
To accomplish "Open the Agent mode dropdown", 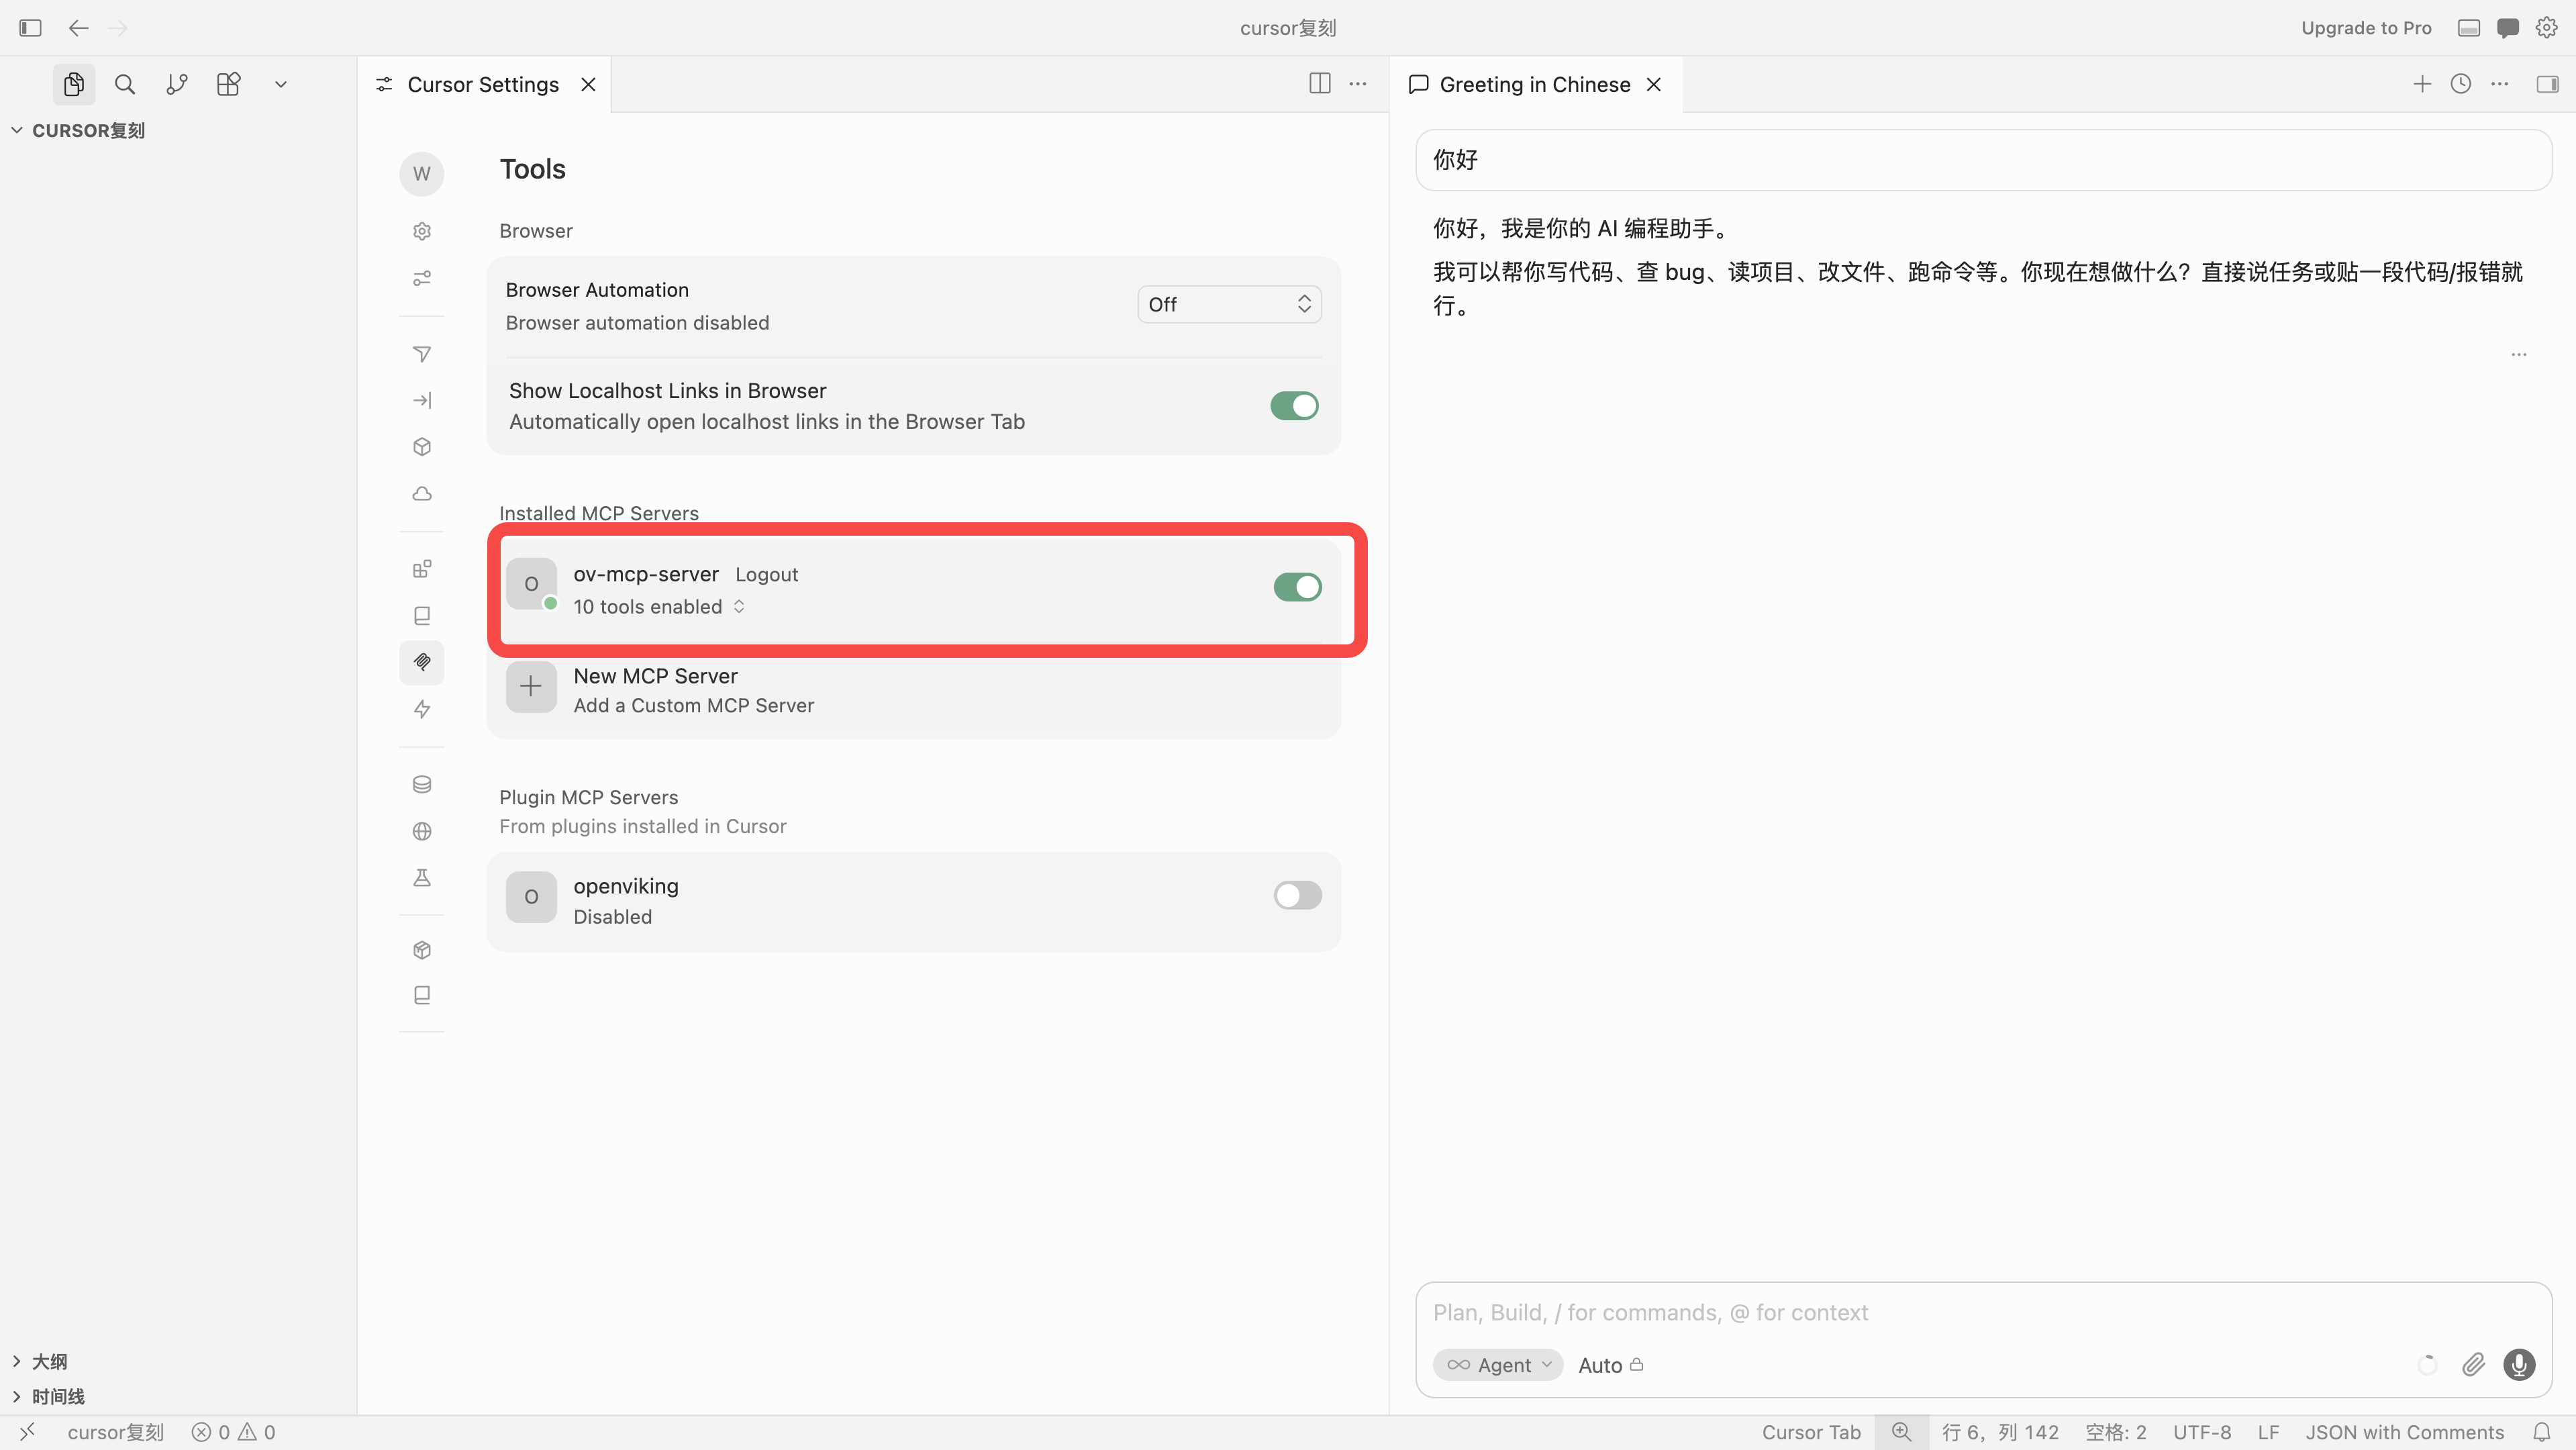I will pos(1498,1365).
